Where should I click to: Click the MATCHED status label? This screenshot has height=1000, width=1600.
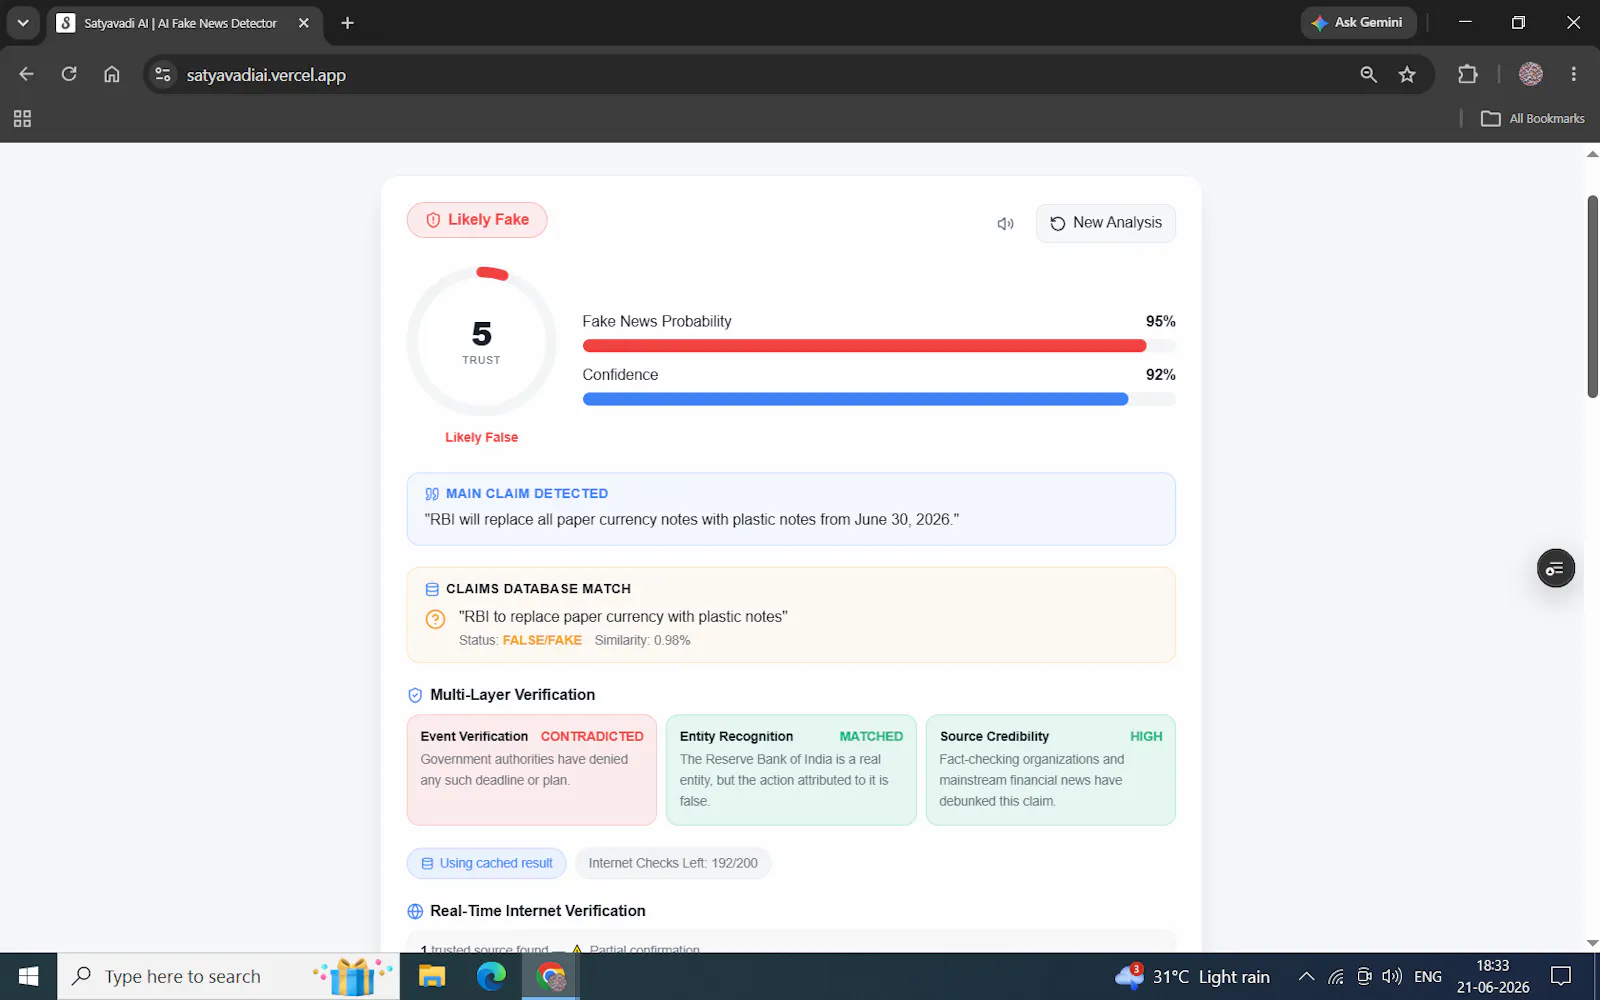coord(871,736)
